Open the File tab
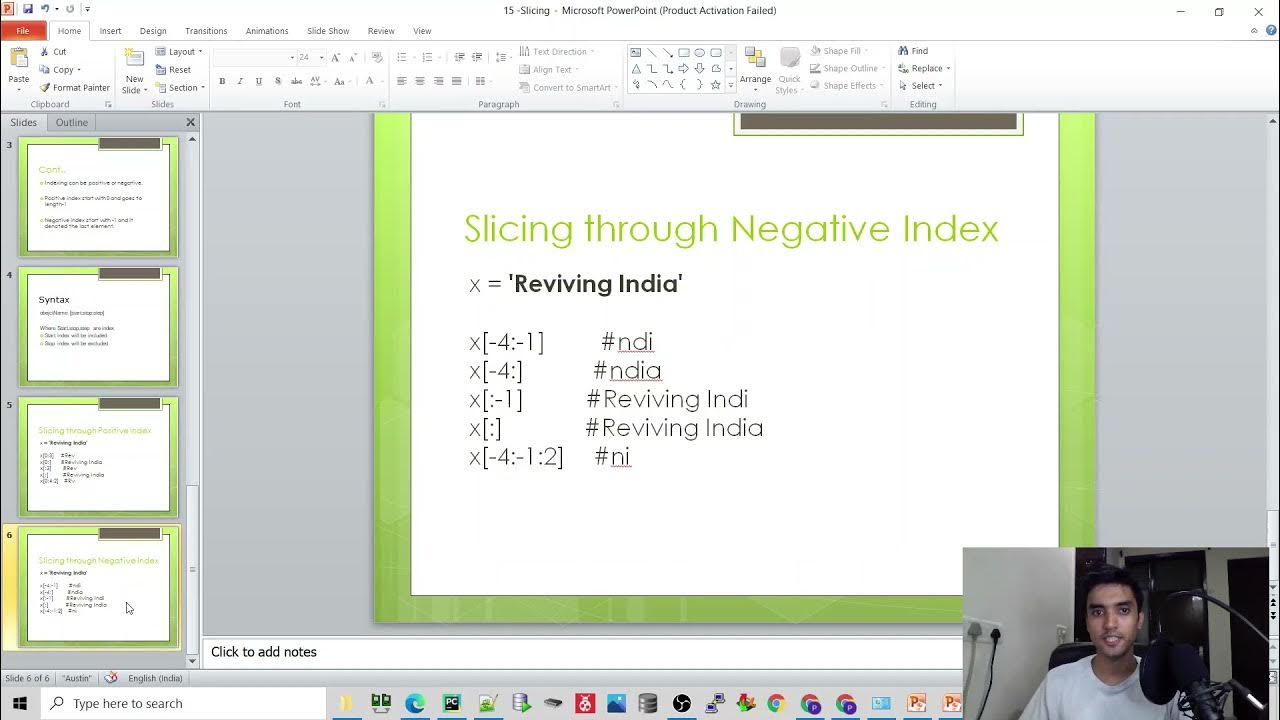The image size is (1280, 720). [x=22, y=31]
